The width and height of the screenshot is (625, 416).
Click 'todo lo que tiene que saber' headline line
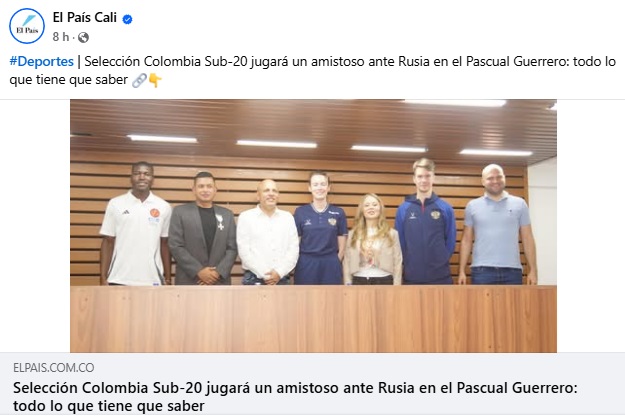tap(109, 406)
